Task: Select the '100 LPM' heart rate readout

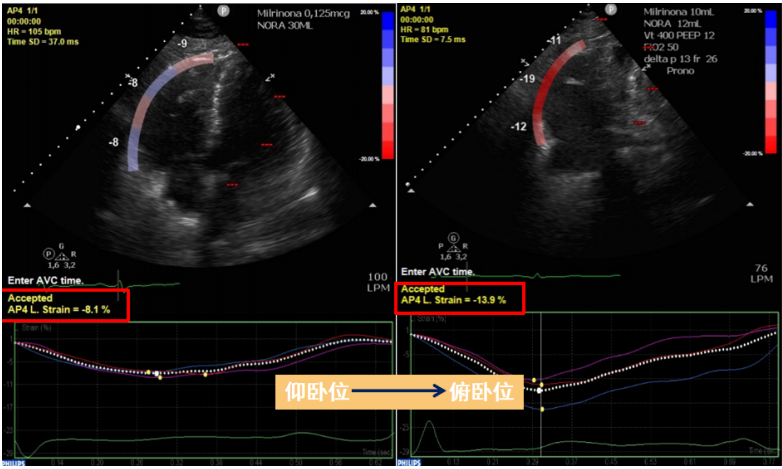Action: pyautogui.click(x=378, y=282)
